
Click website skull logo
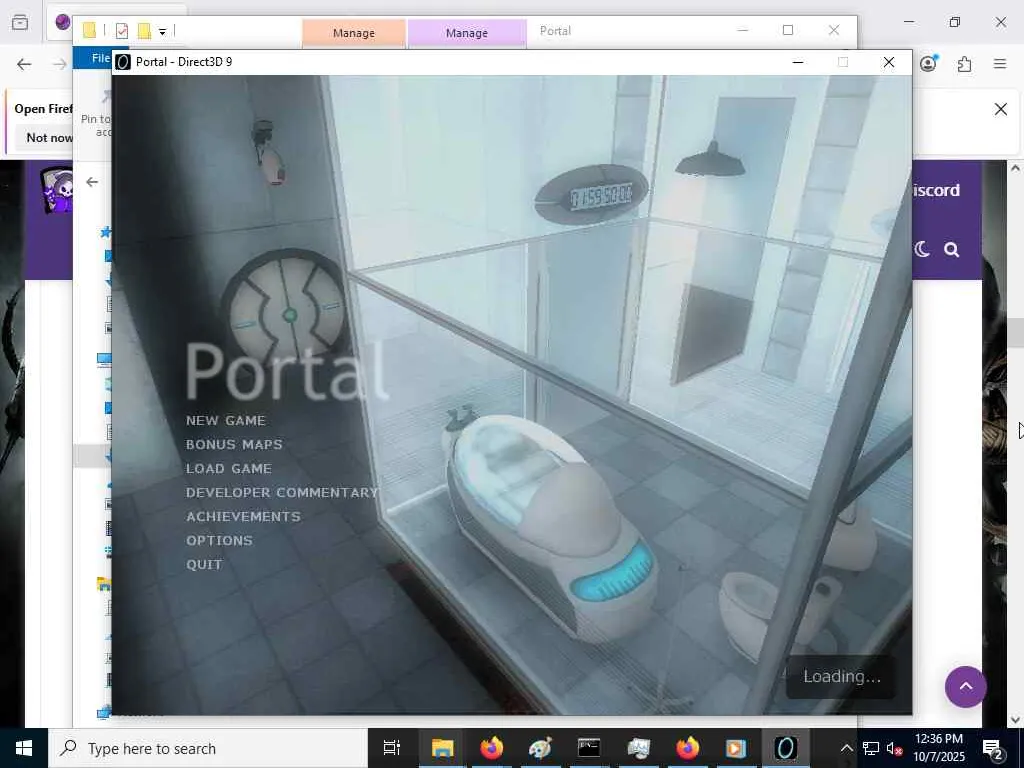(x=57, y=189)
